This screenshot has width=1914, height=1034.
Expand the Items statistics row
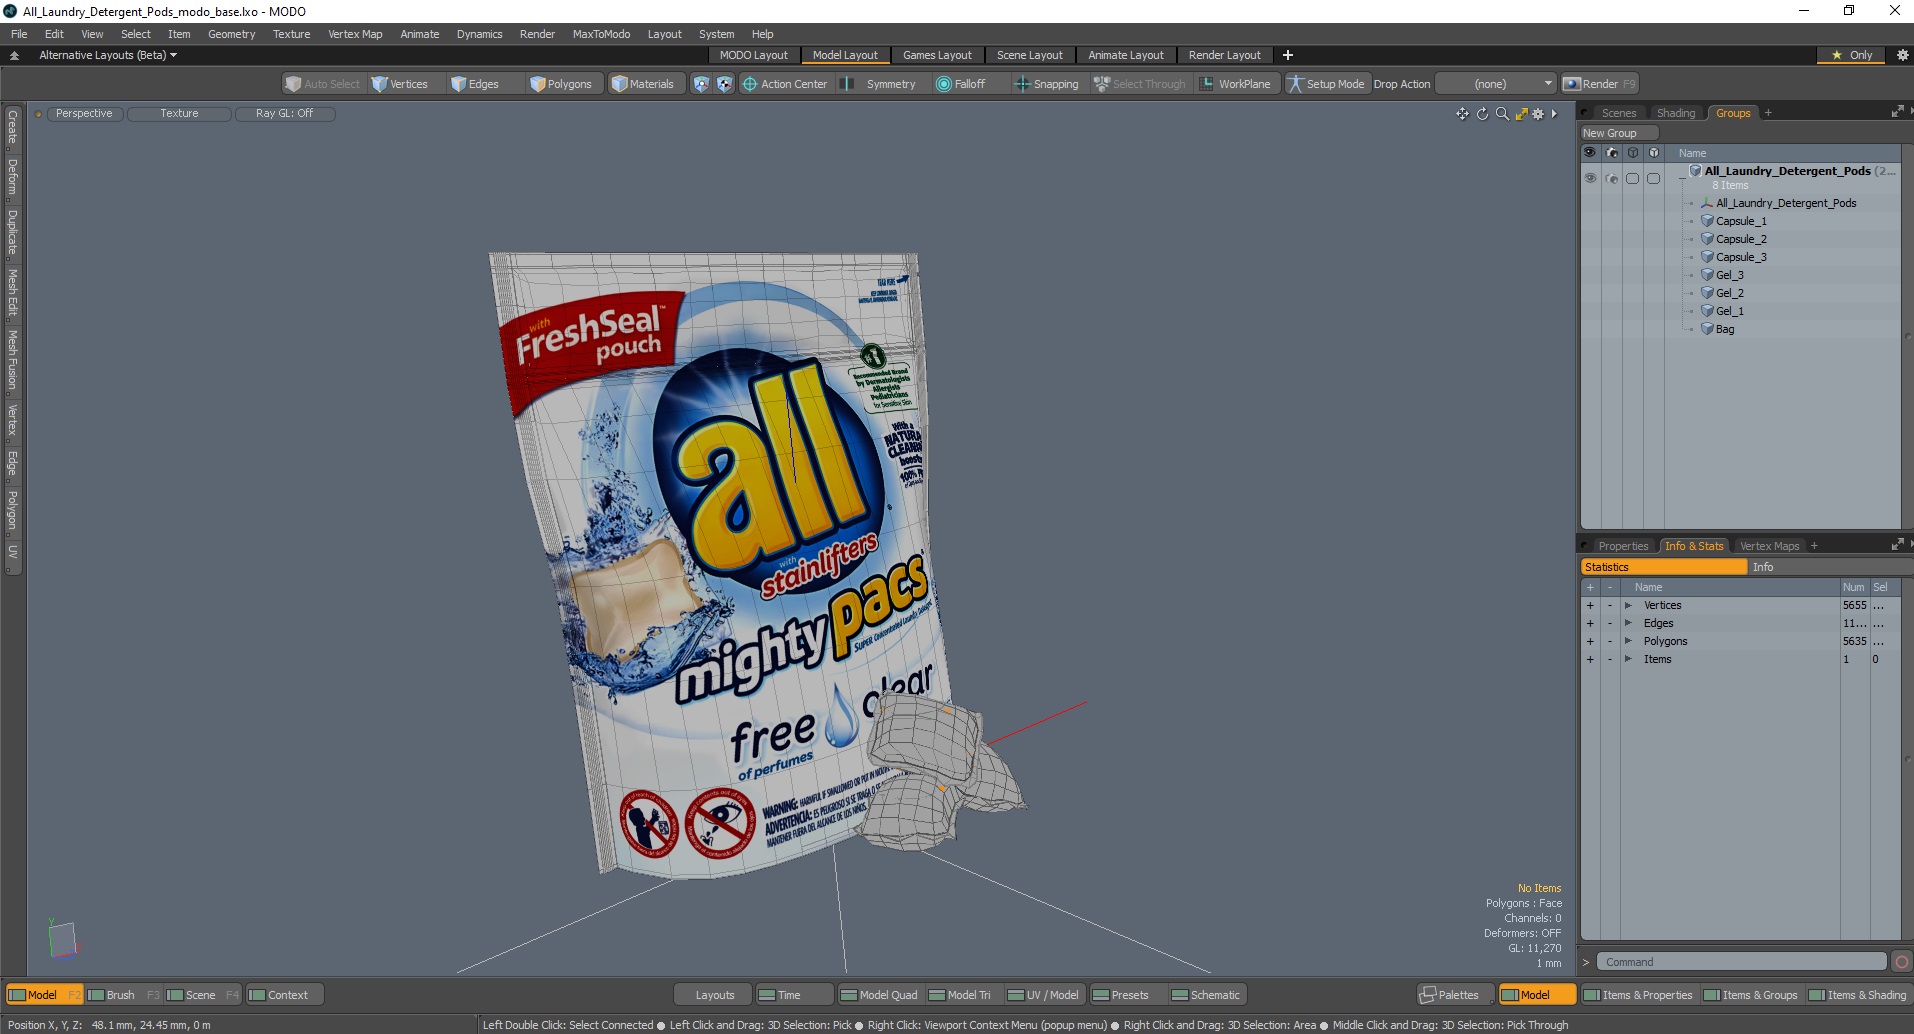1628,659
